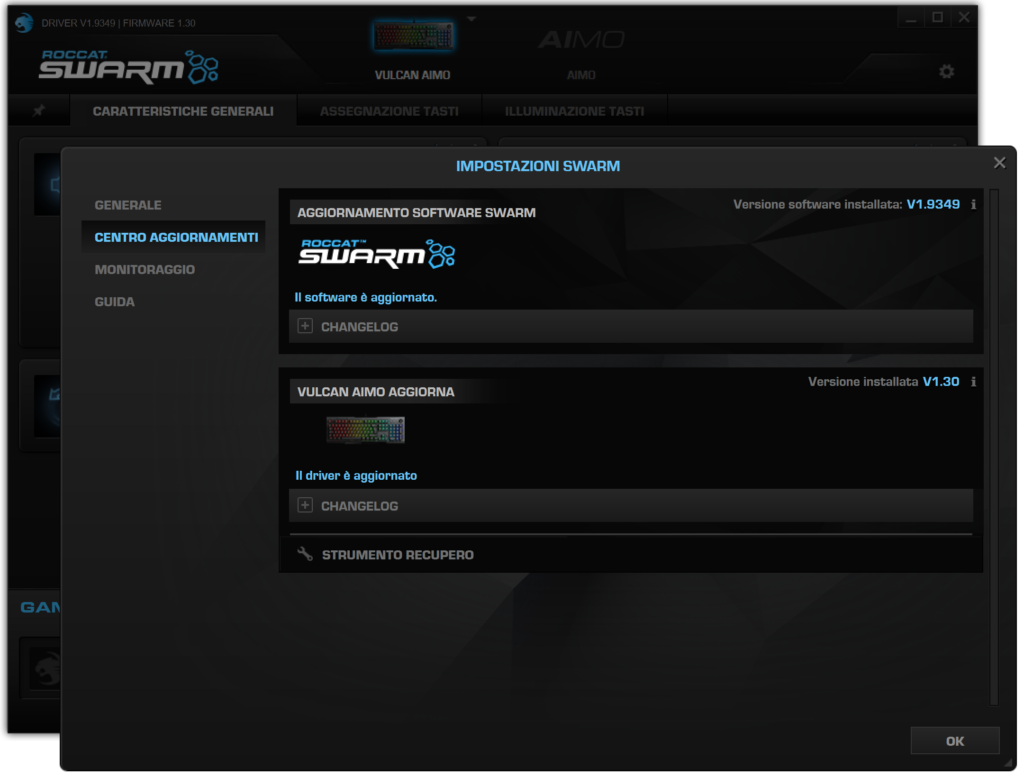Expand Vulcan AIMO Changelog plus icon
This screenshot has width=1024, height=777.
305,505
